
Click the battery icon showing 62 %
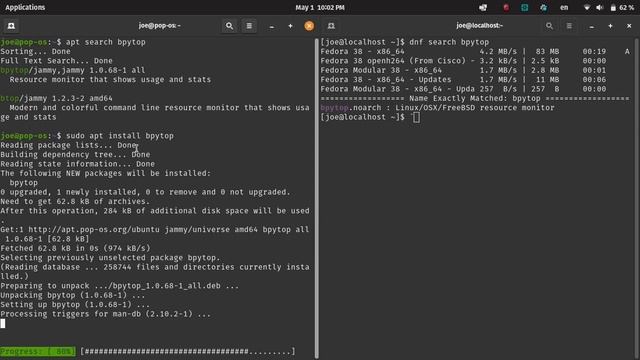tap(613, 7)
